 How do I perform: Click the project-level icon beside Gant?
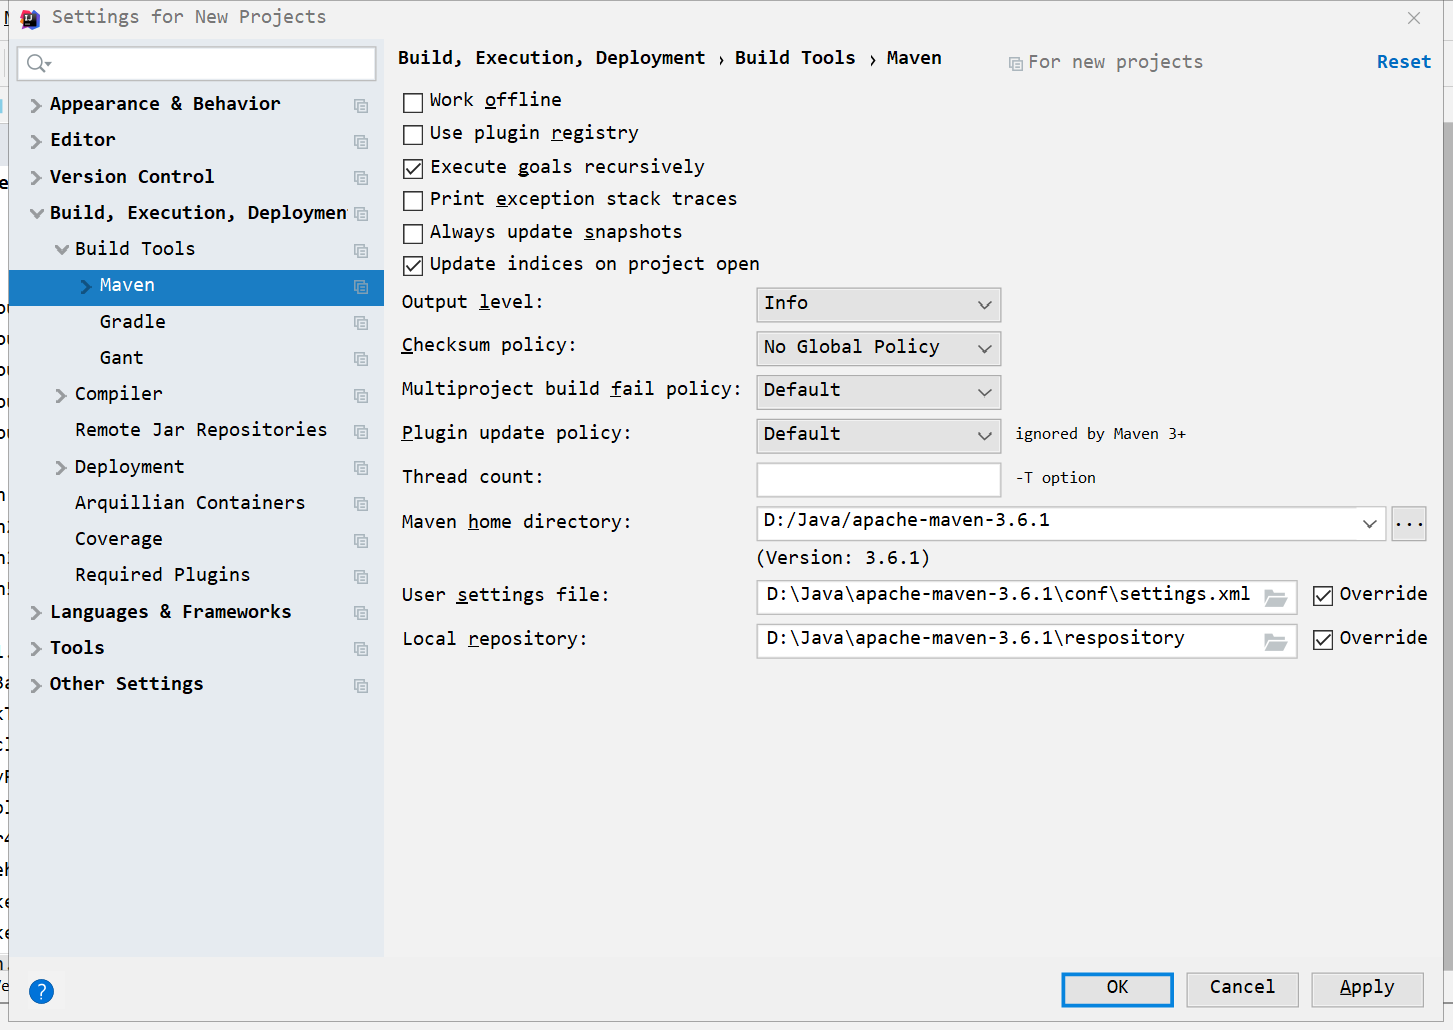[x=361, y=359]
